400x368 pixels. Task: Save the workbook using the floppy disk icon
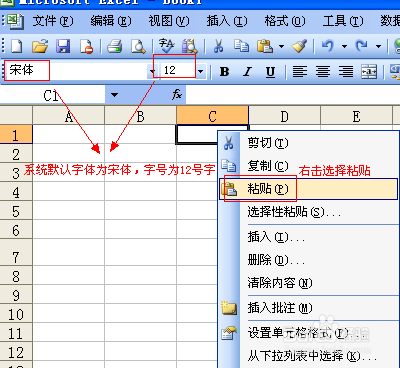point(63,46)
